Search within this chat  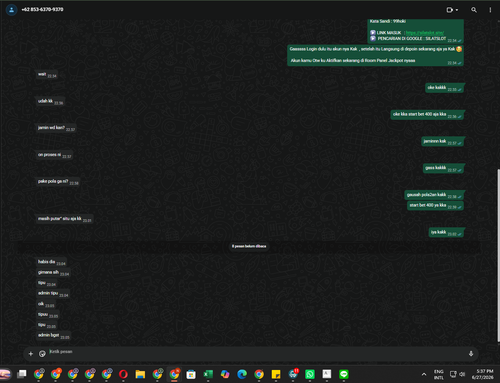pos(474,10)
